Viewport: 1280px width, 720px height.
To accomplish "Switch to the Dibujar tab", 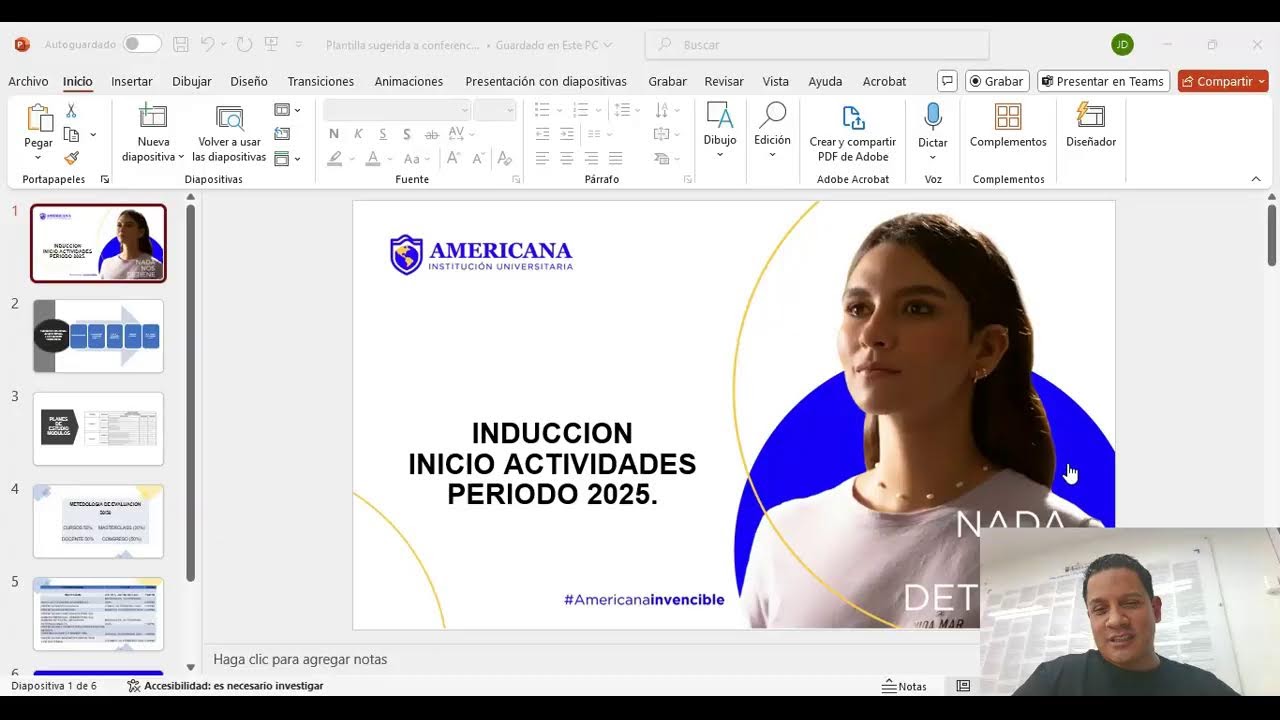I will [x=192, y=81].
